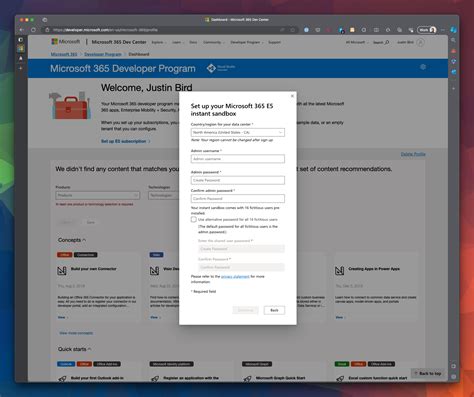Add a sidebar app with plus icon
This screenshot has height=397, width=474.
pos(453,89)
